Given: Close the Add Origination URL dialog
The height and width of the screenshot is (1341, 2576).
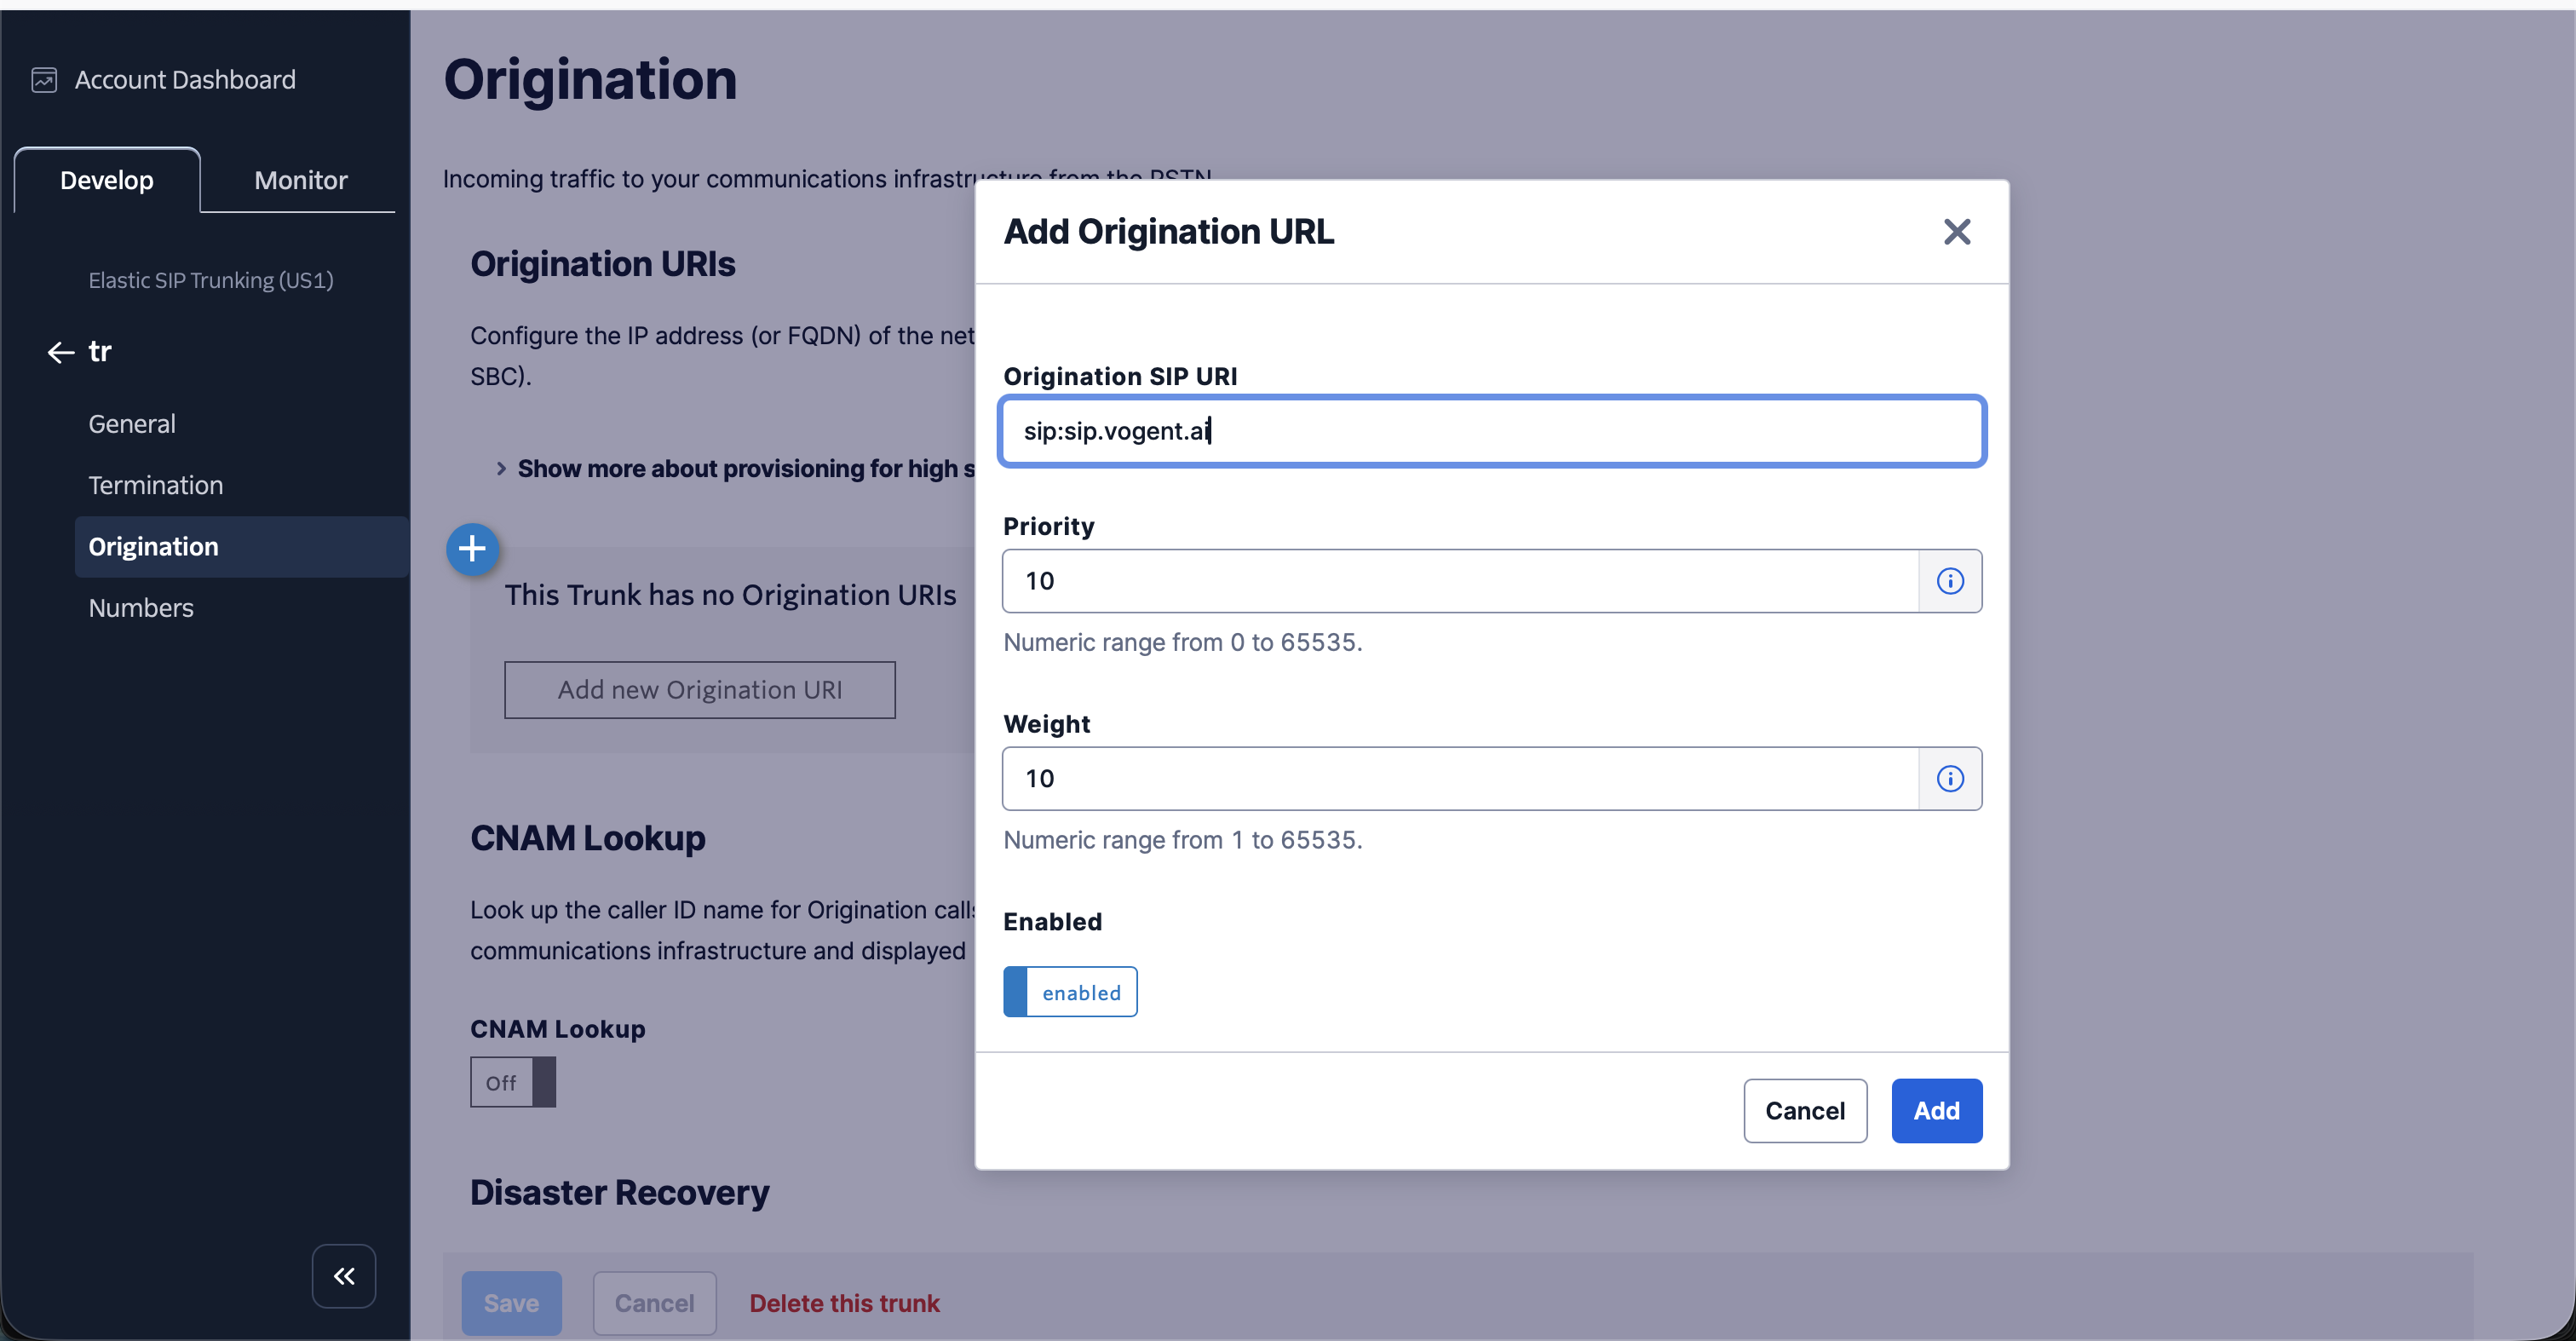Looking at the screenshot, I should 1956,232.
